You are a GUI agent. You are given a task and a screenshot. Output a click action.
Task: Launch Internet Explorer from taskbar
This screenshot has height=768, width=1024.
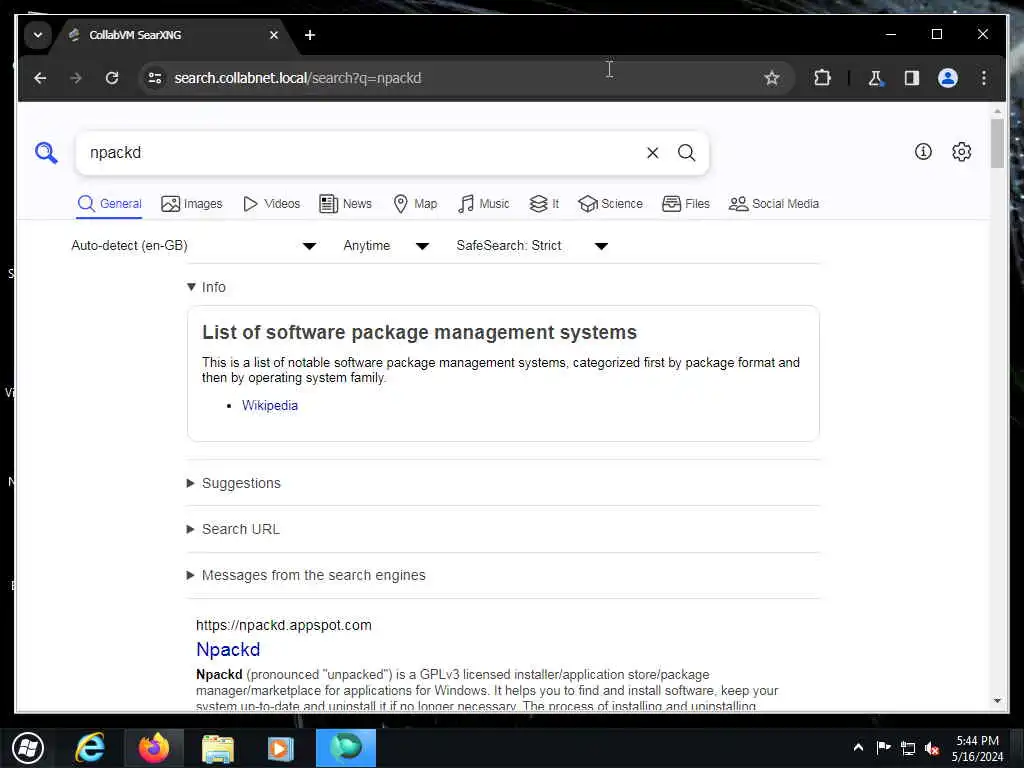90,748
